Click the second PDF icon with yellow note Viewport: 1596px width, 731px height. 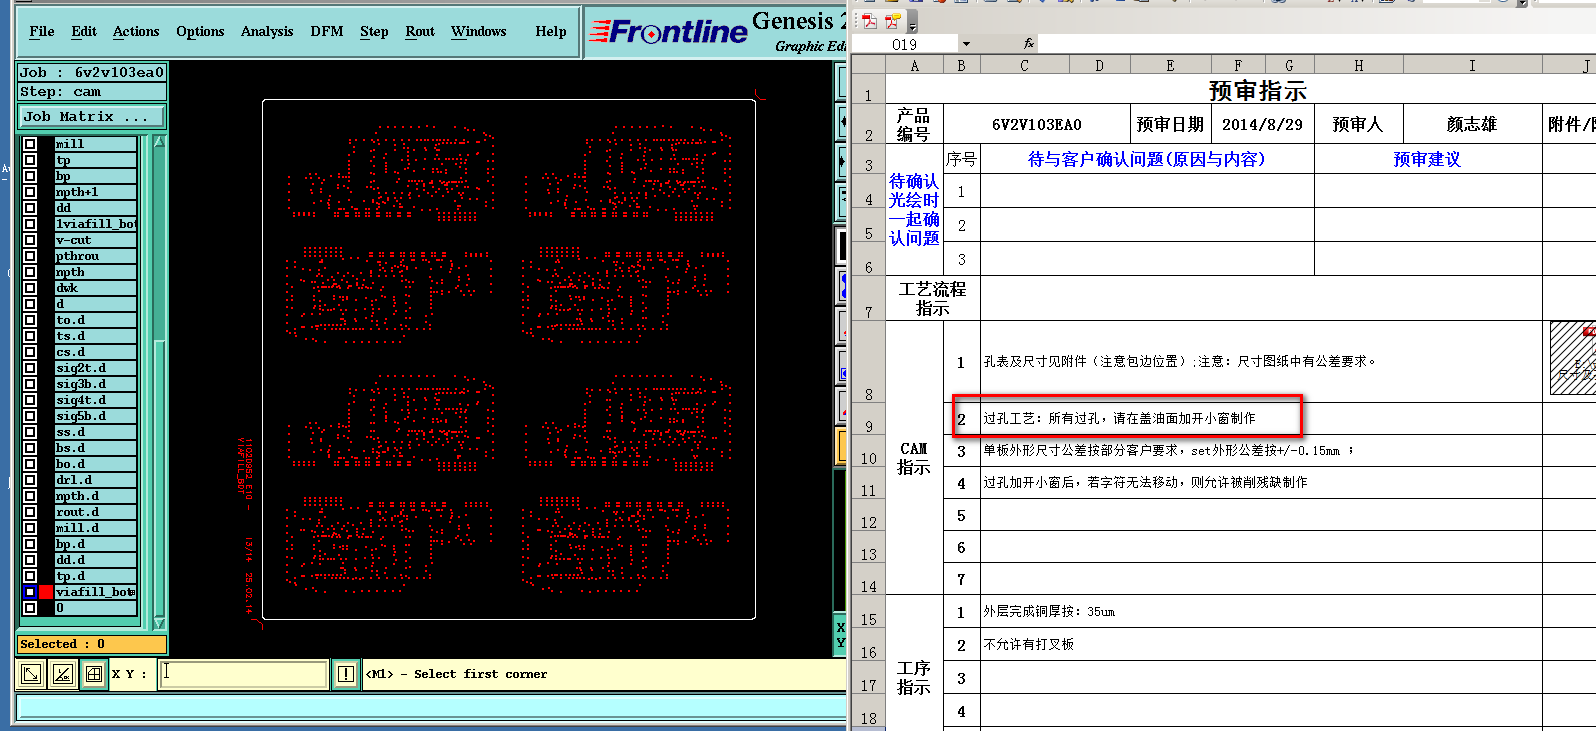pyautogui.click(x=892, y=21)
